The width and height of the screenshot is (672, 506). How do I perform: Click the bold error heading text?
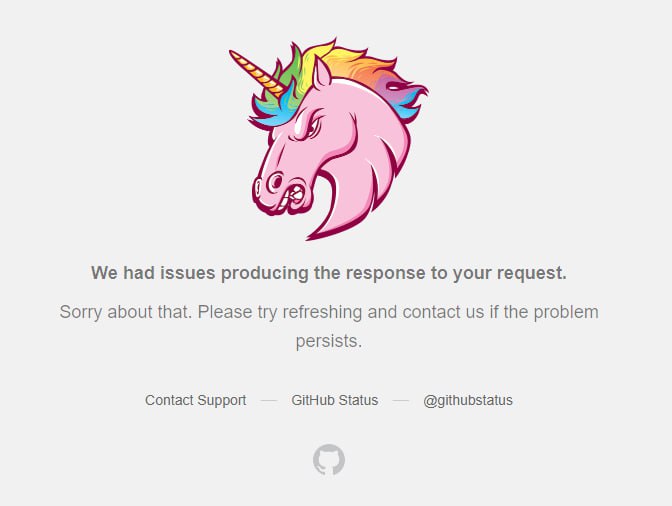pos(329,273)
